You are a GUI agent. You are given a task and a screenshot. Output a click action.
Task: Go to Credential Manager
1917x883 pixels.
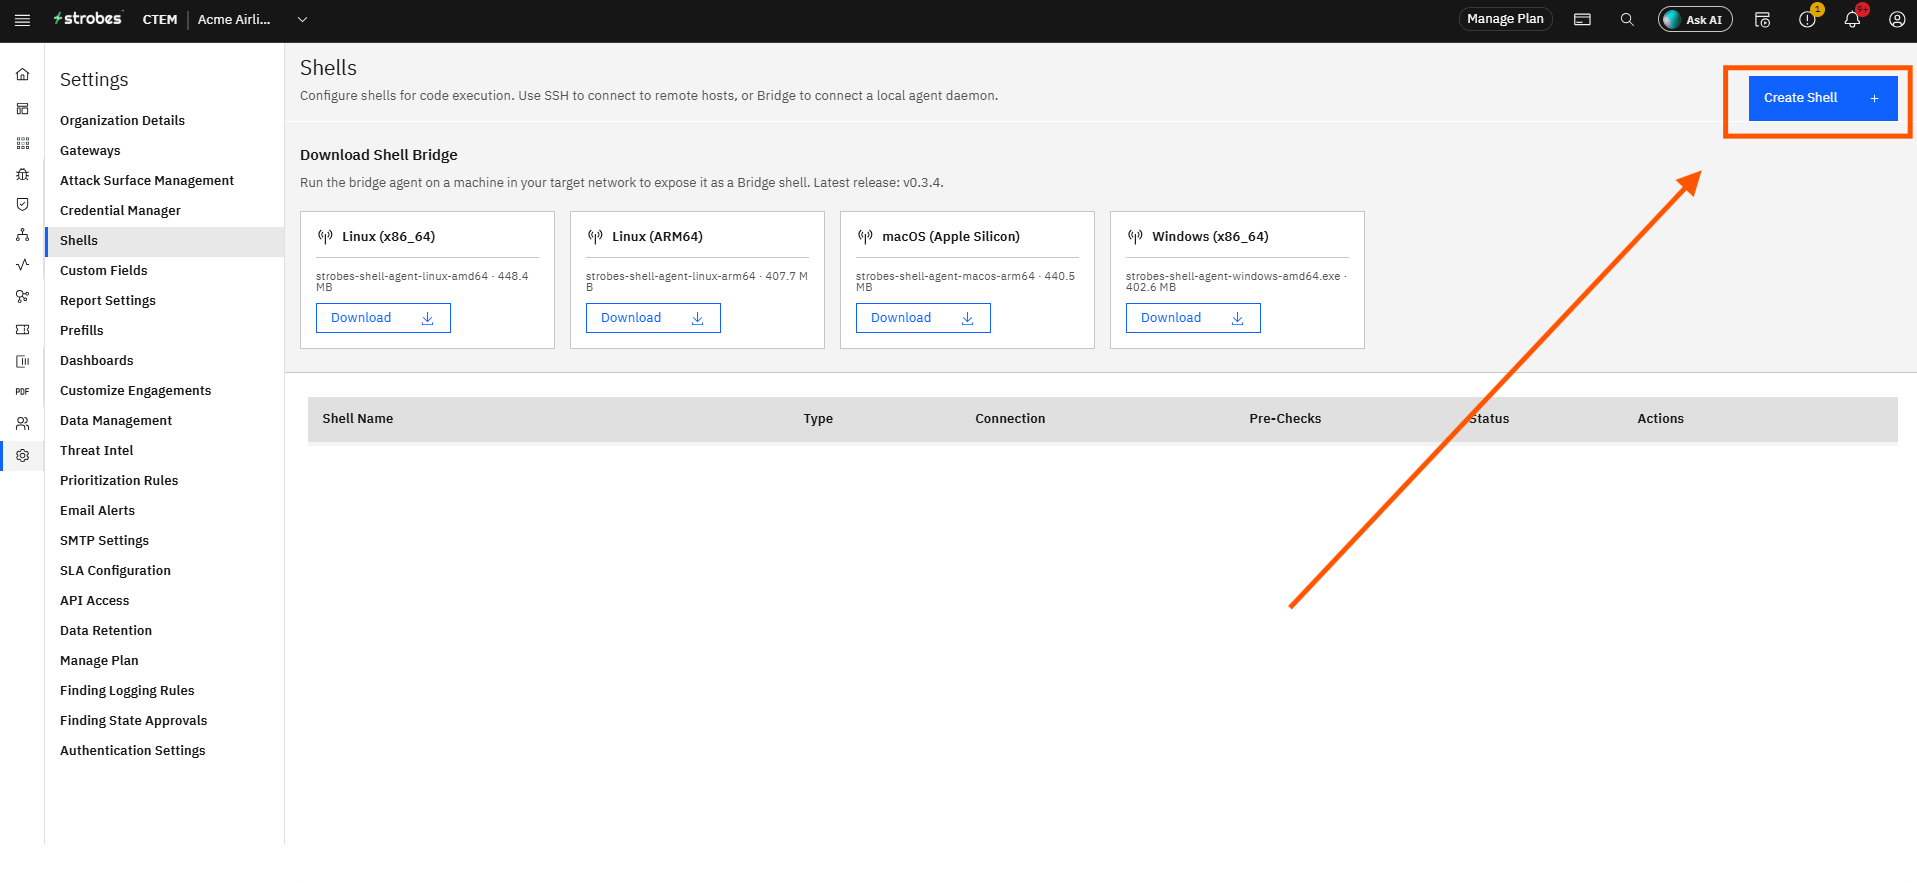point(120,211)
